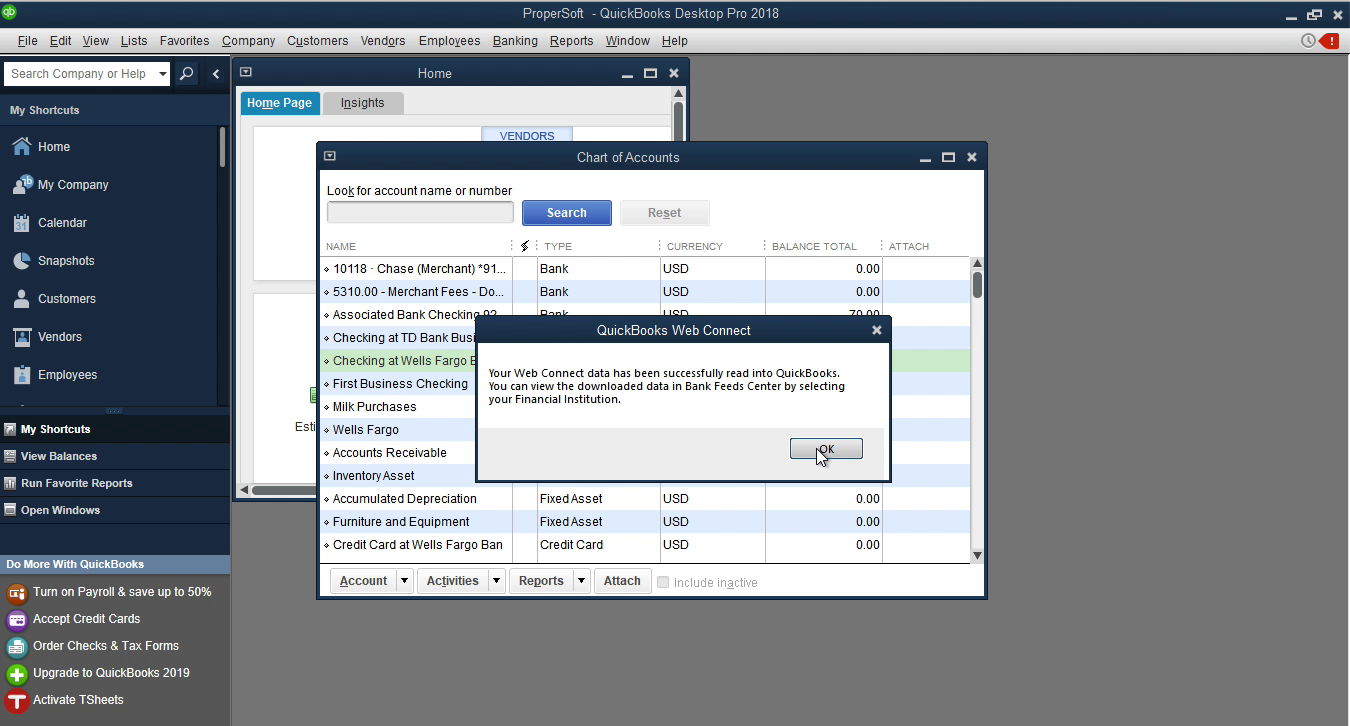Click Activate TSheets
The height and width of the screenshot is (726, 1350).
point(78,700)
